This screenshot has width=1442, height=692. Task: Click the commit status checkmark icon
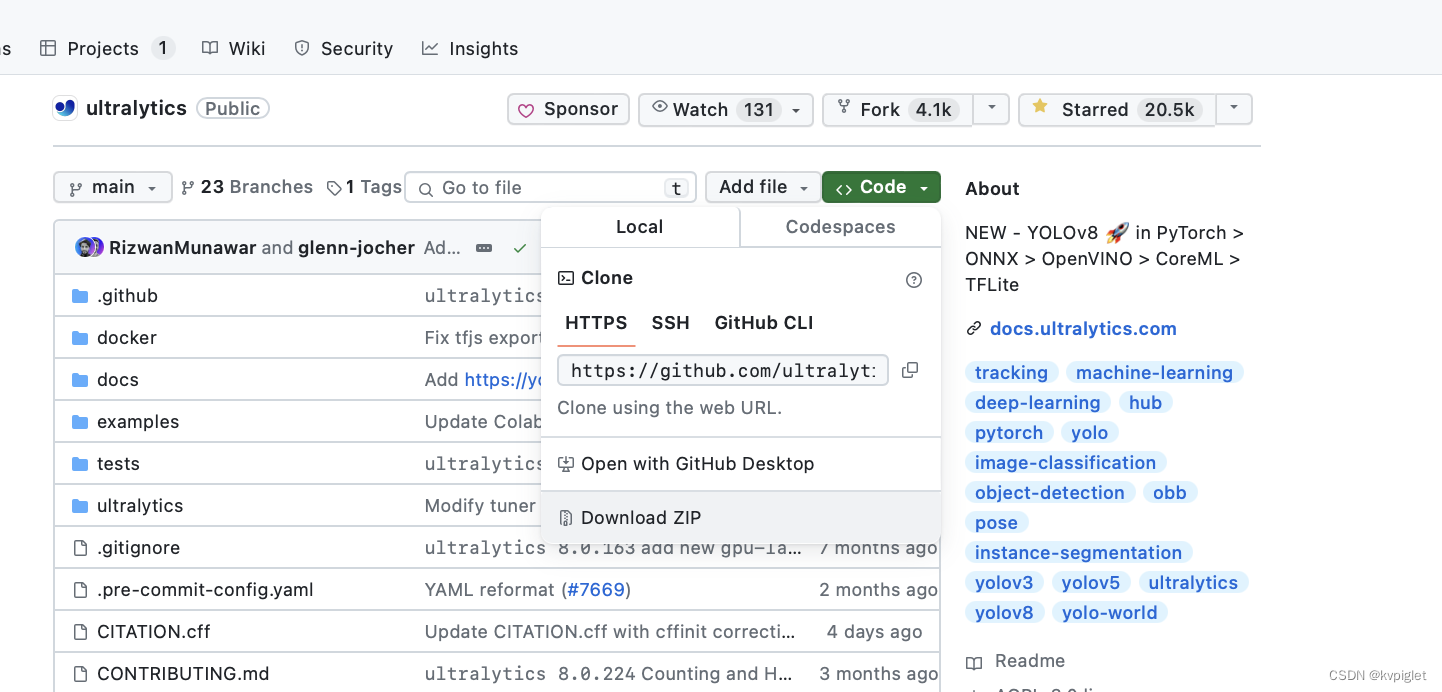[519, 247]
